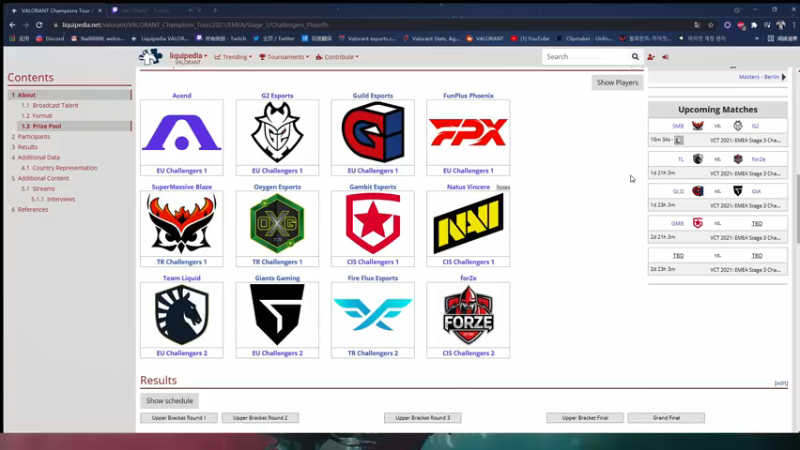Select Upper Bracket Round 2 header
The width and height of the screenshot is (800, 450).
(260, 417)
